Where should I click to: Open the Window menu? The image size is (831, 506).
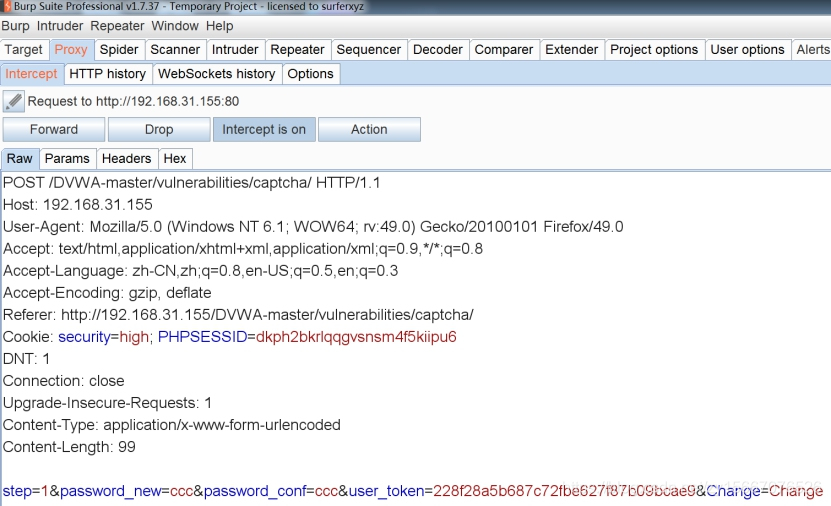(x=175, y=26)
